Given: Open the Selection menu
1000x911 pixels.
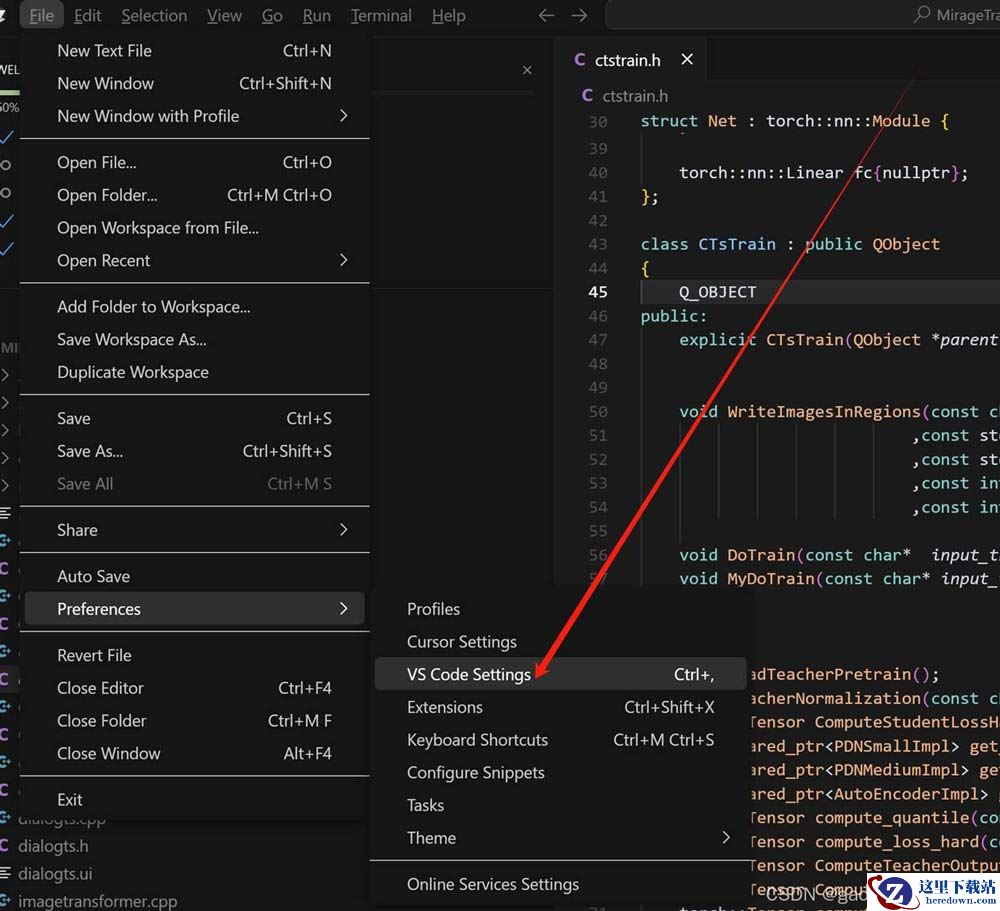Looking at the screenshot, I should pos(154,15).
